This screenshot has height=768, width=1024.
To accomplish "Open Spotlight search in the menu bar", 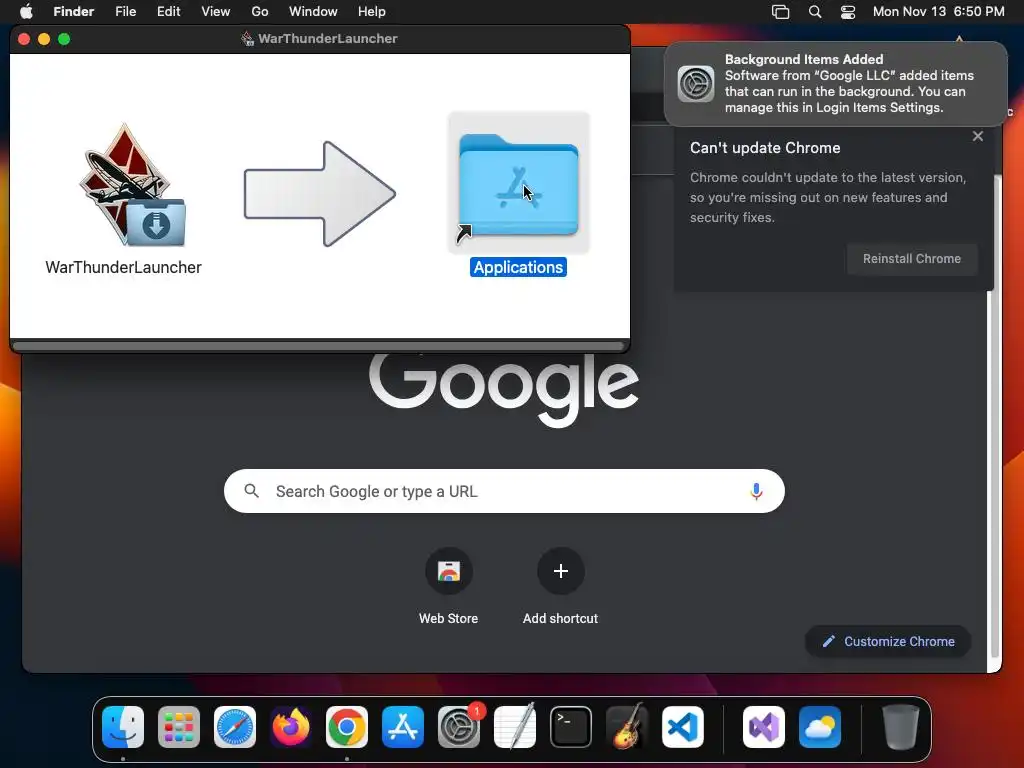I will 814,12.
